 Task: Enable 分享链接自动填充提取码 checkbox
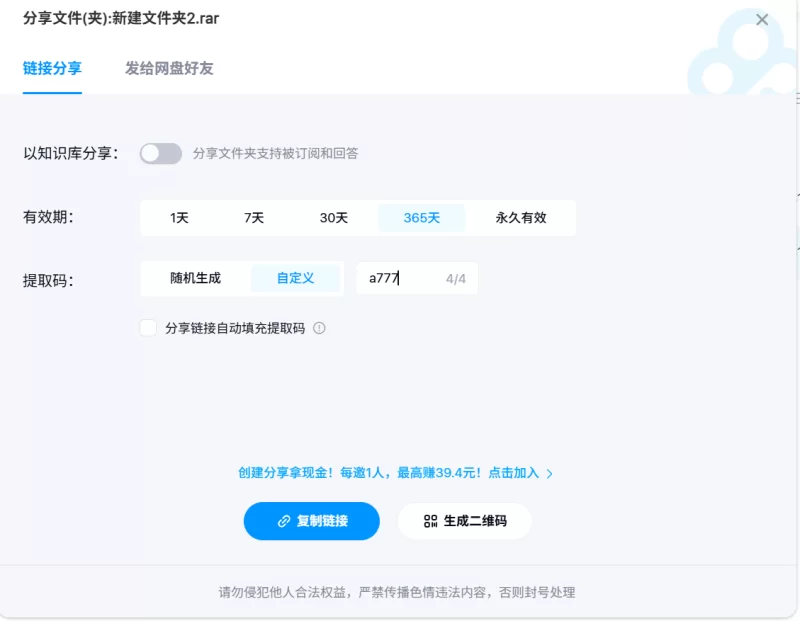(148, 328)
